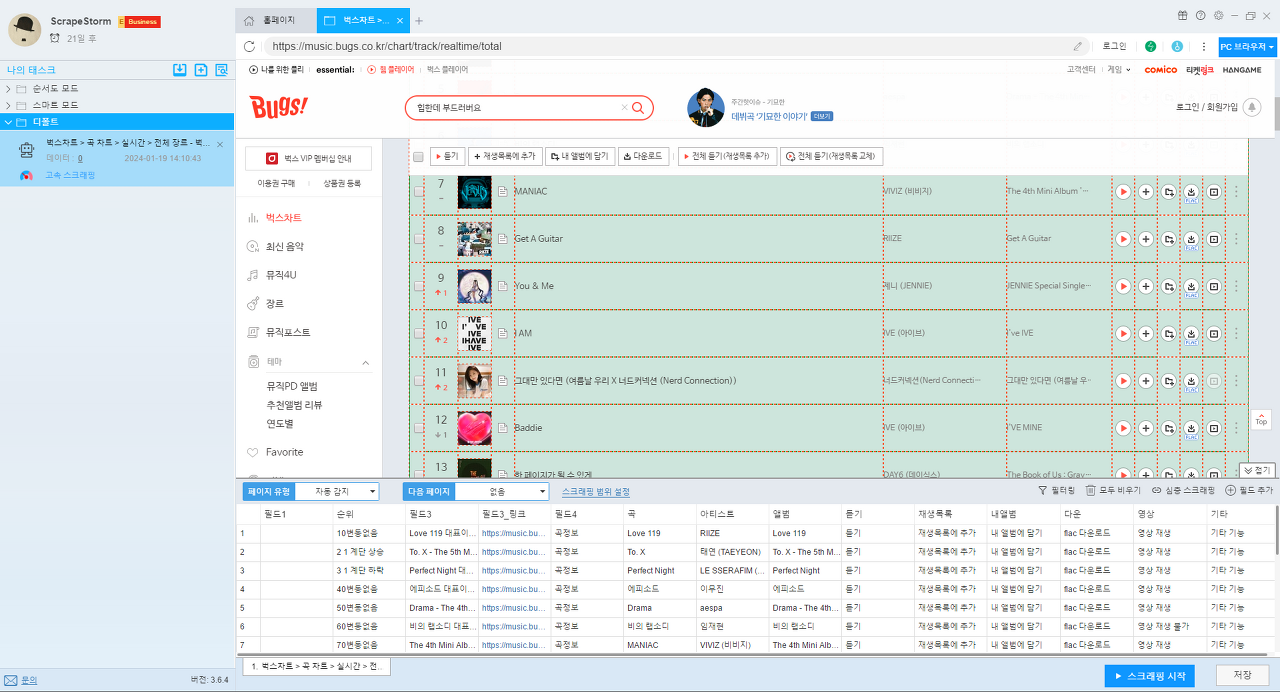Collapse the 디폴트 folder
Image resolution: width=1280 pixels, height=692 pixels.
click(9, 121)
